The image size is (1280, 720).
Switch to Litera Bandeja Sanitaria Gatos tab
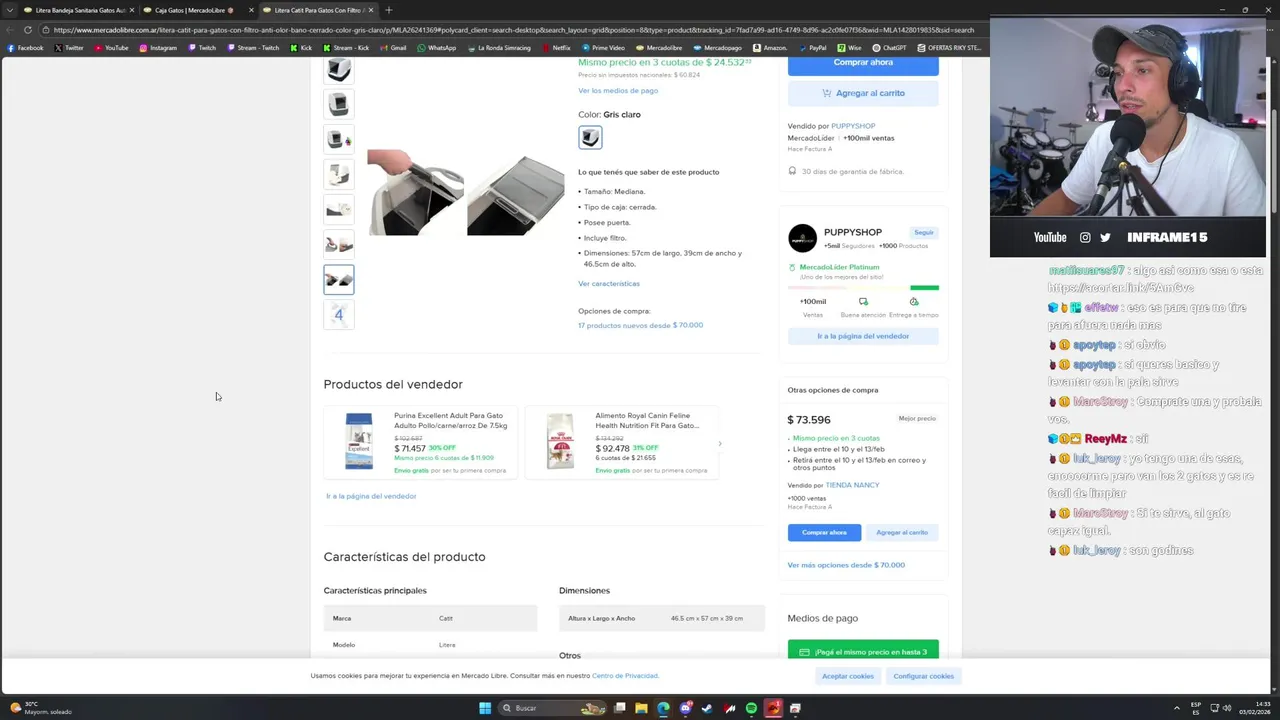click(x=76, y=10)
